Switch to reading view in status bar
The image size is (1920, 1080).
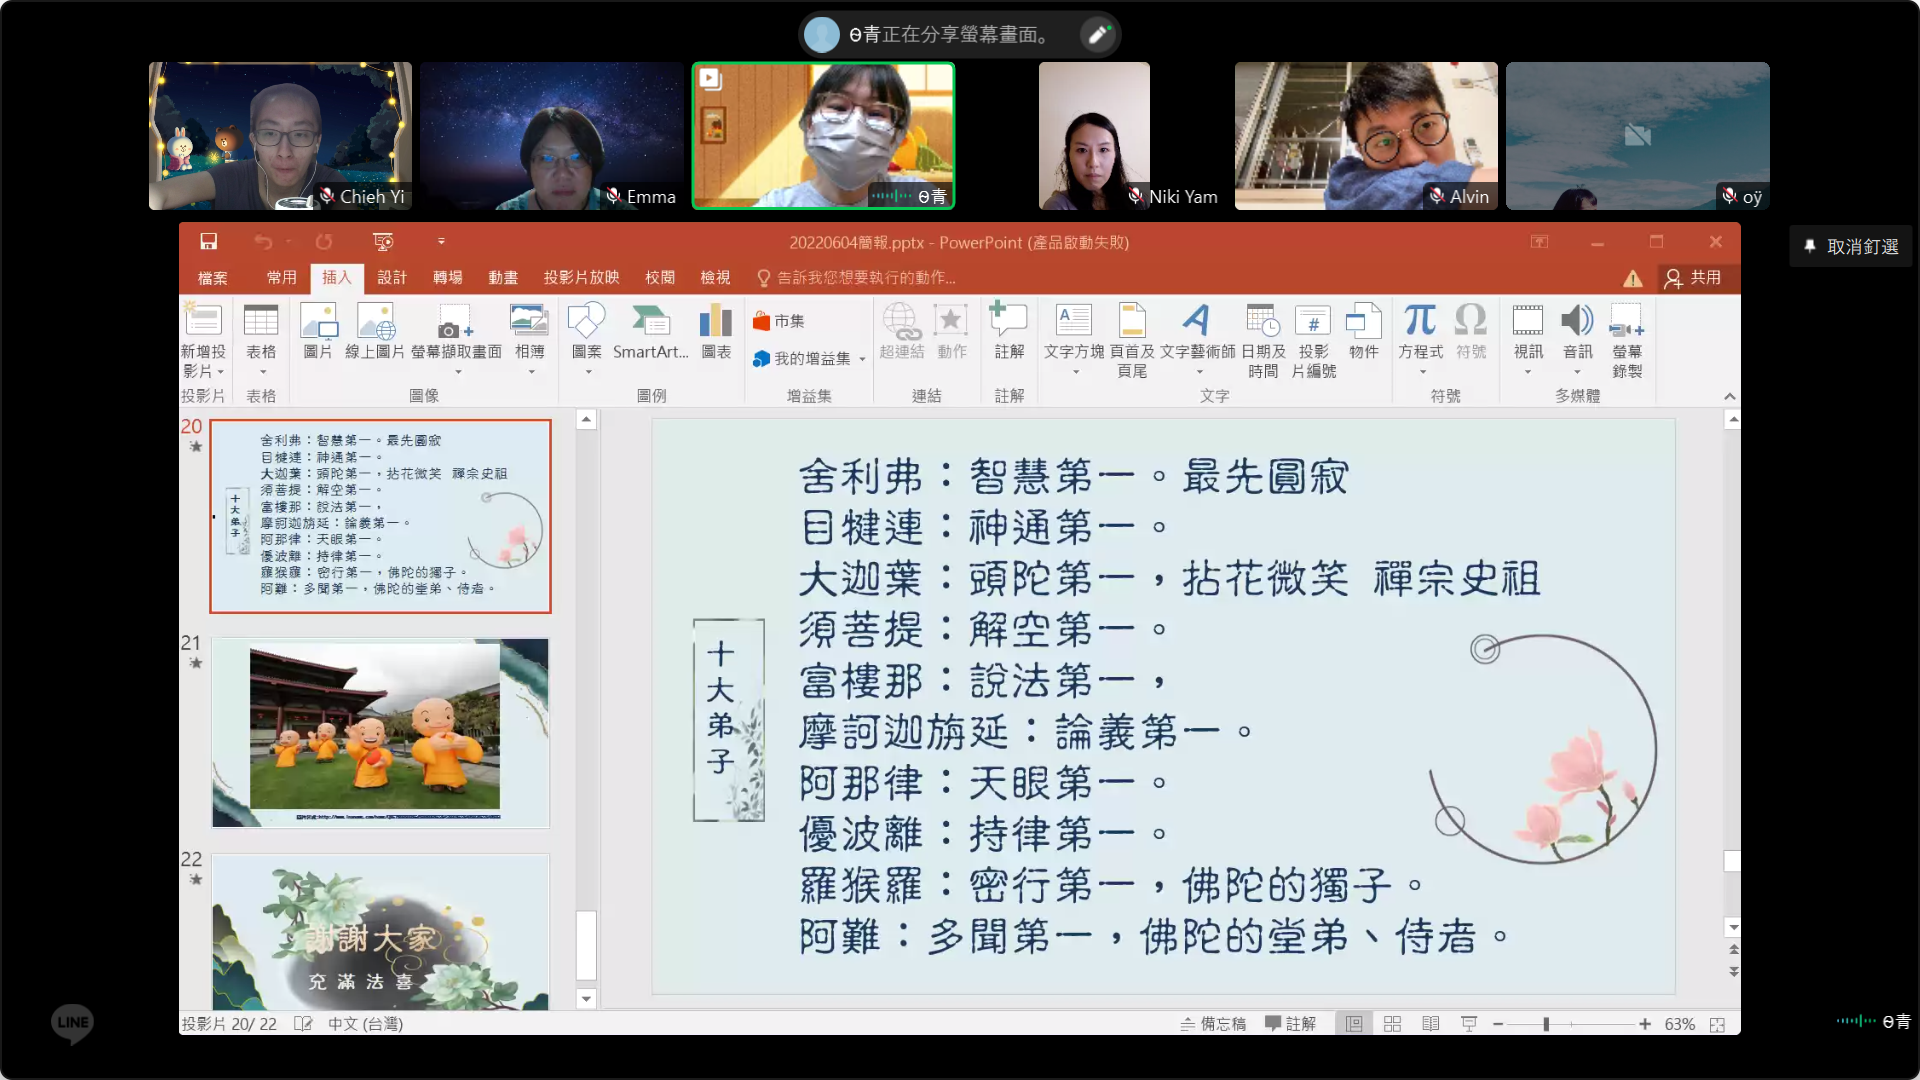click(1431, 1023)
